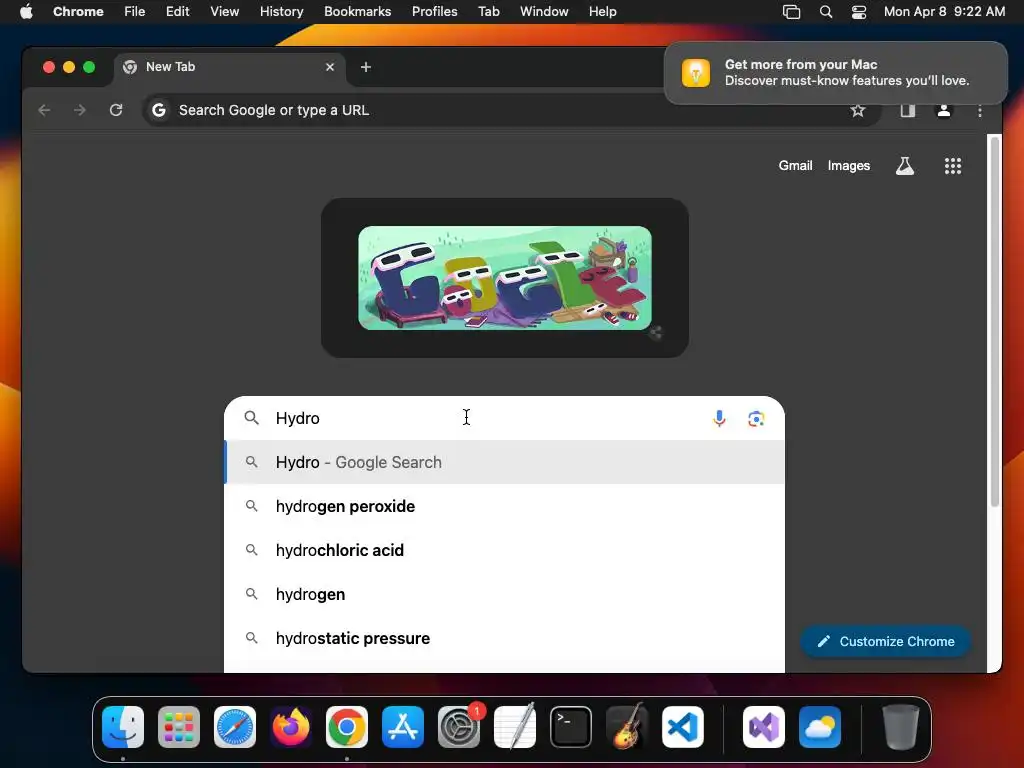Click the Chrome forward arrow button
1024x768 pixels.
click(80, 110)
